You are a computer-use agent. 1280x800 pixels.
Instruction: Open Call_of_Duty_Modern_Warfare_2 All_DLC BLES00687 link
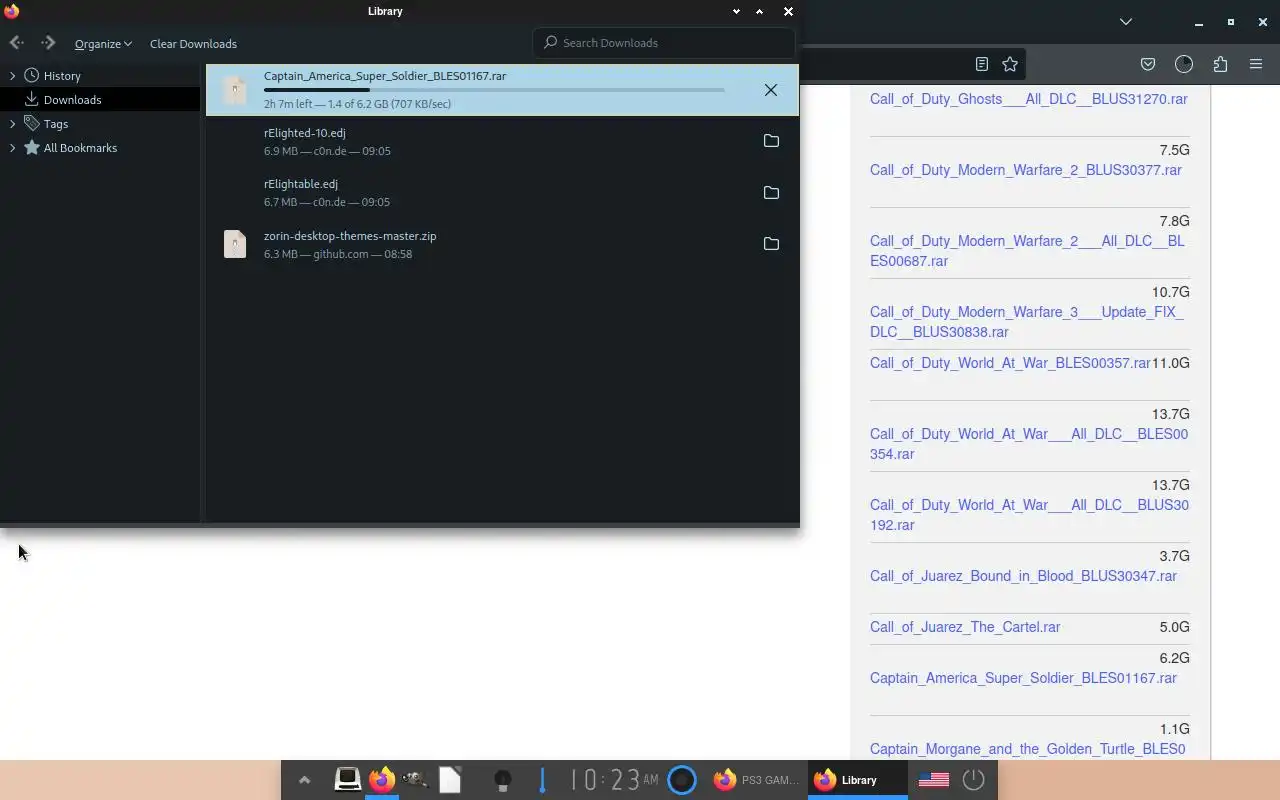[x=1027, y=251]
